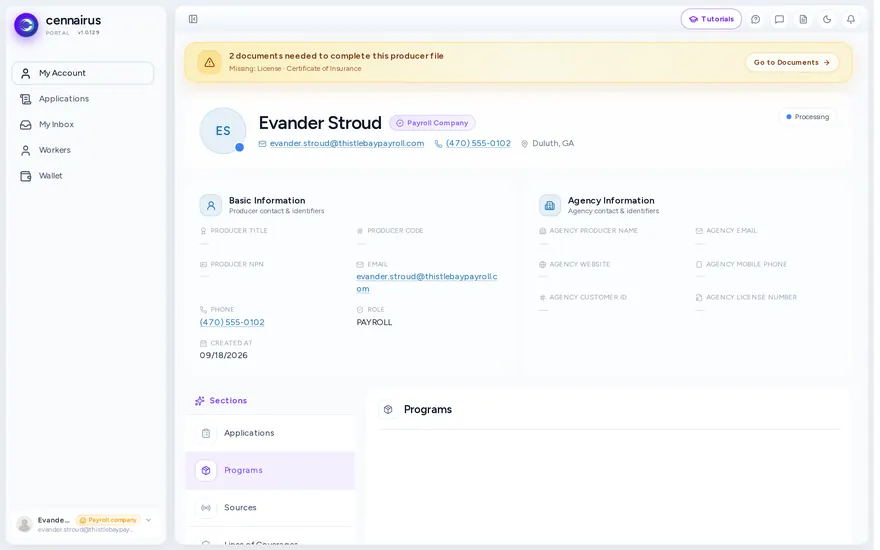The height and width of the screenshot is (550, 880).
Task: Click the header email address link
Action: point(347,143)
